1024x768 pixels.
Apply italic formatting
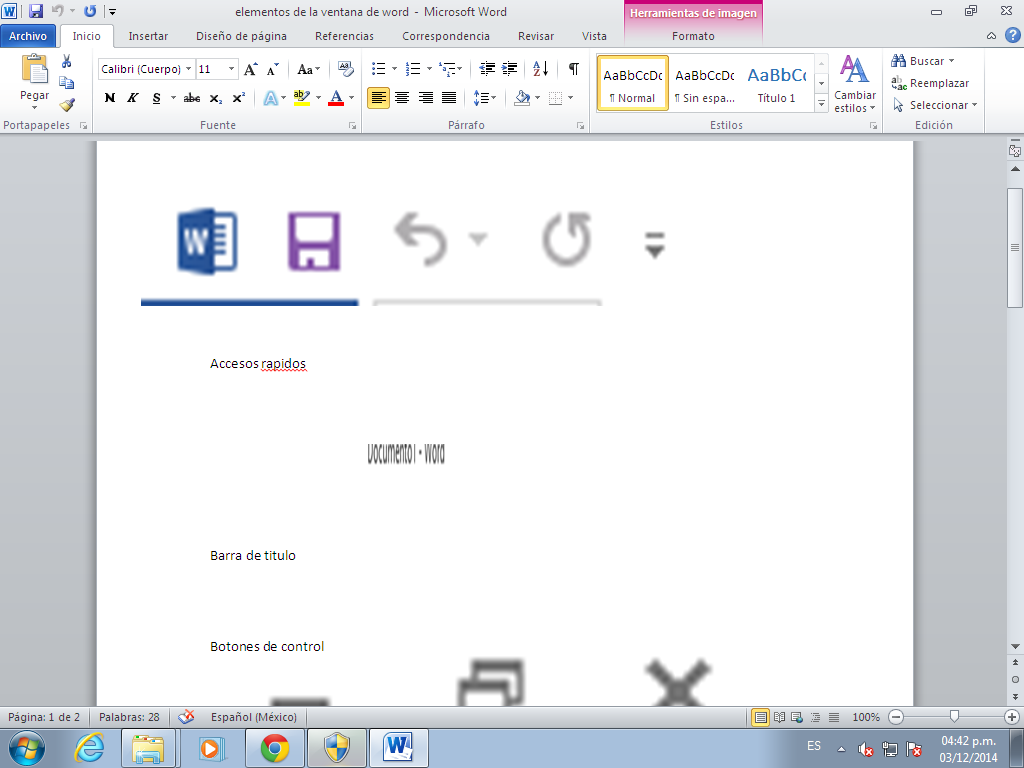132,97
